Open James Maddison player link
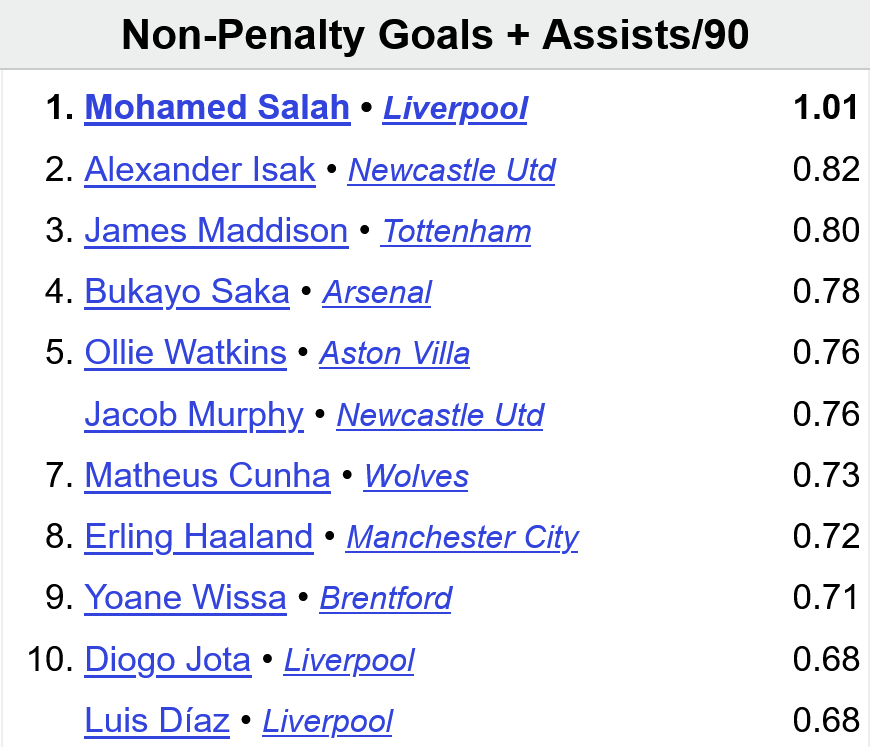 (x=216, y=230)
